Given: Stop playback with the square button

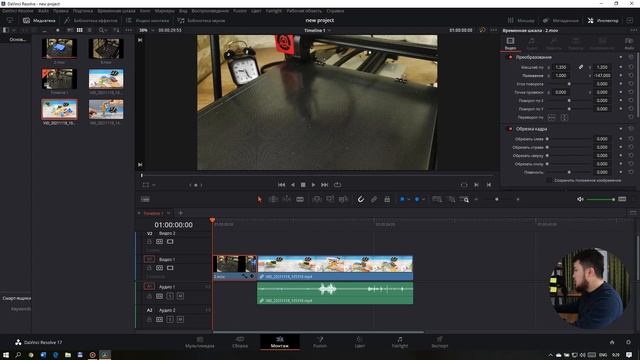Looking at the screenshot, I should coord(303,185).
